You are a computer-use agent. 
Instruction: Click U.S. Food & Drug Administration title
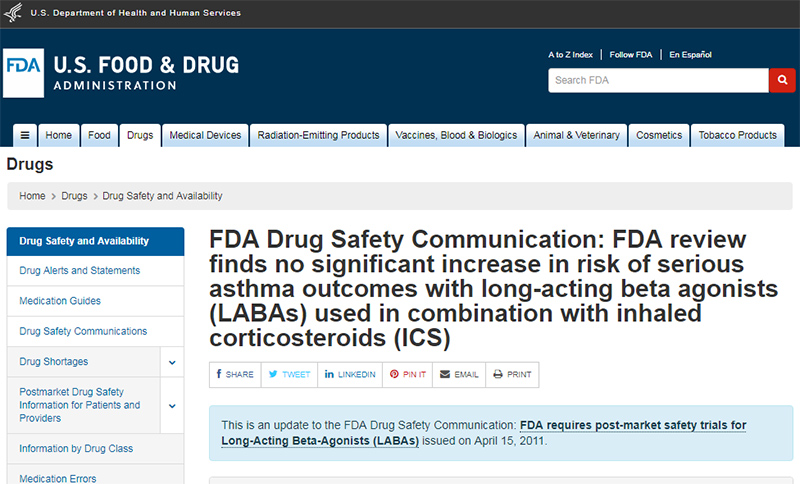[146, 72]
